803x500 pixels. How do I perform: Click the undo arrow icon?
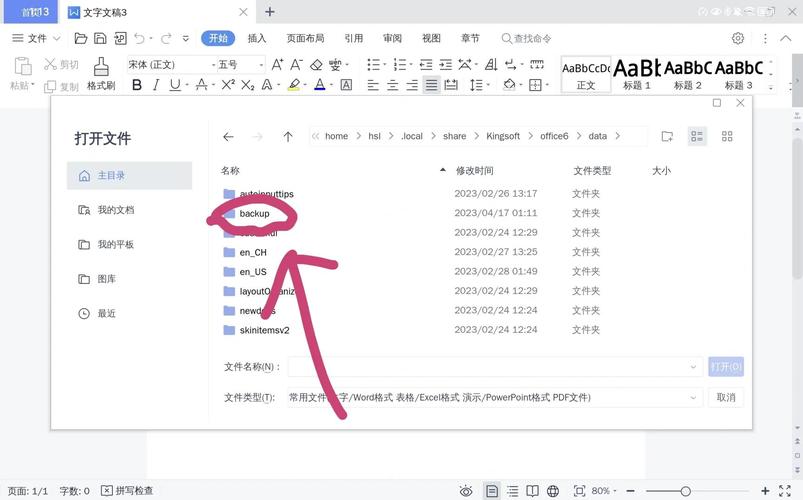pyautogui.click(x=139, y=38)
